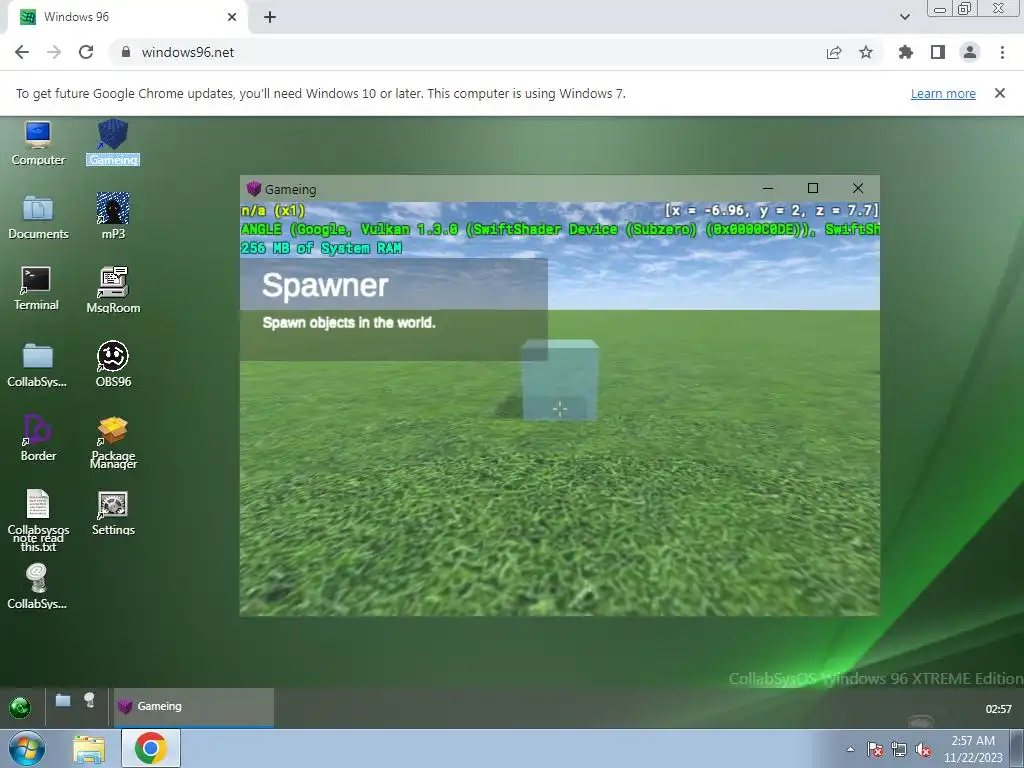The width and height of the screenshot is (1024, 768).
Task: Open the Computer desktop icon
Action: tap(38, 143)
